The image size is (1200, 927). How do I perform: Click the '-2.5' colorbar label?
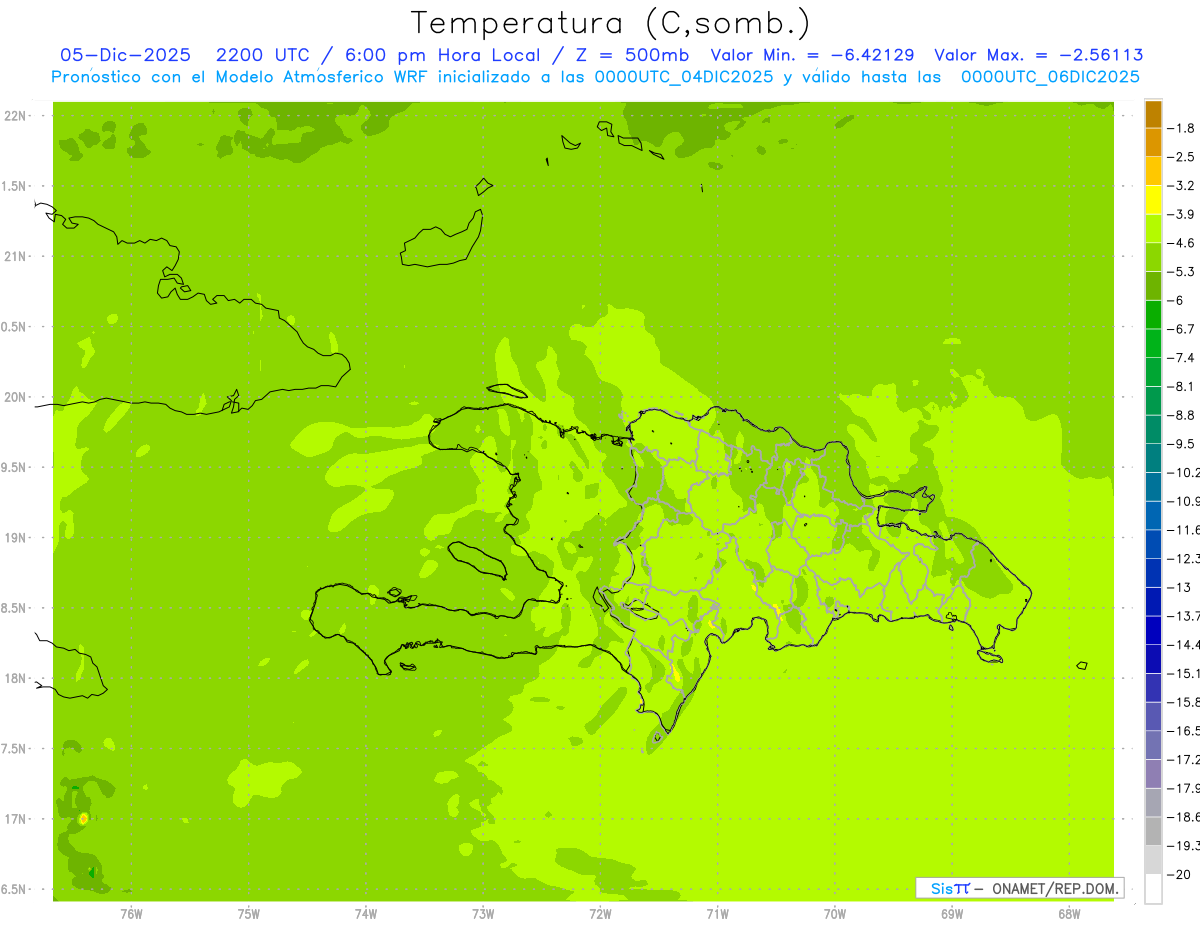1181,157
